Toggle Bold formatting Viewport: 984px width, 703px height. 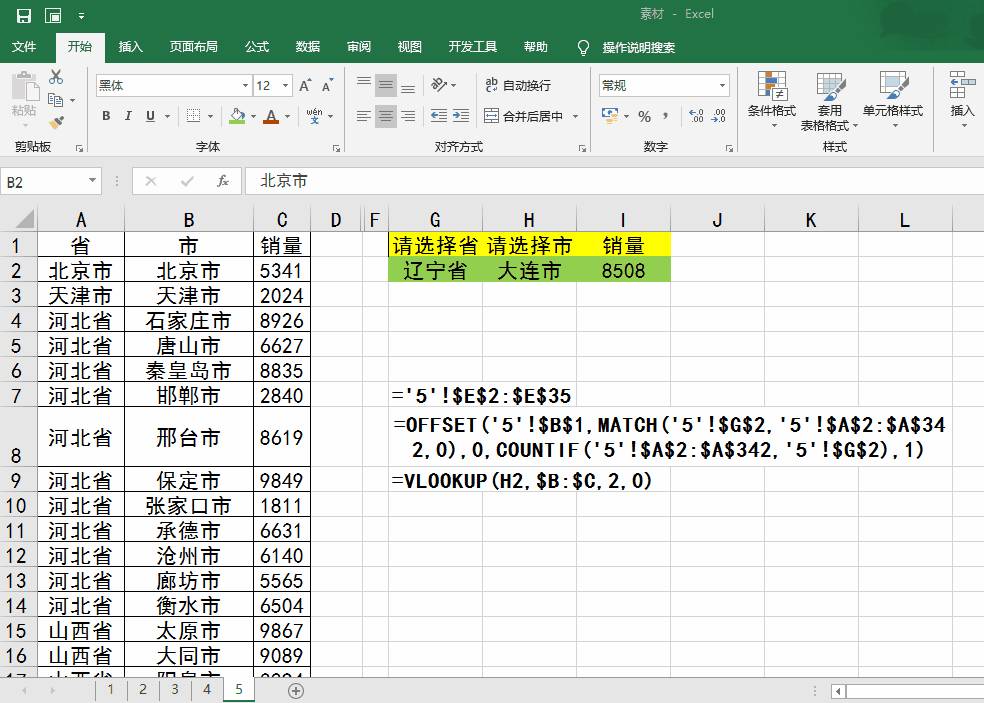coord(106,116)
